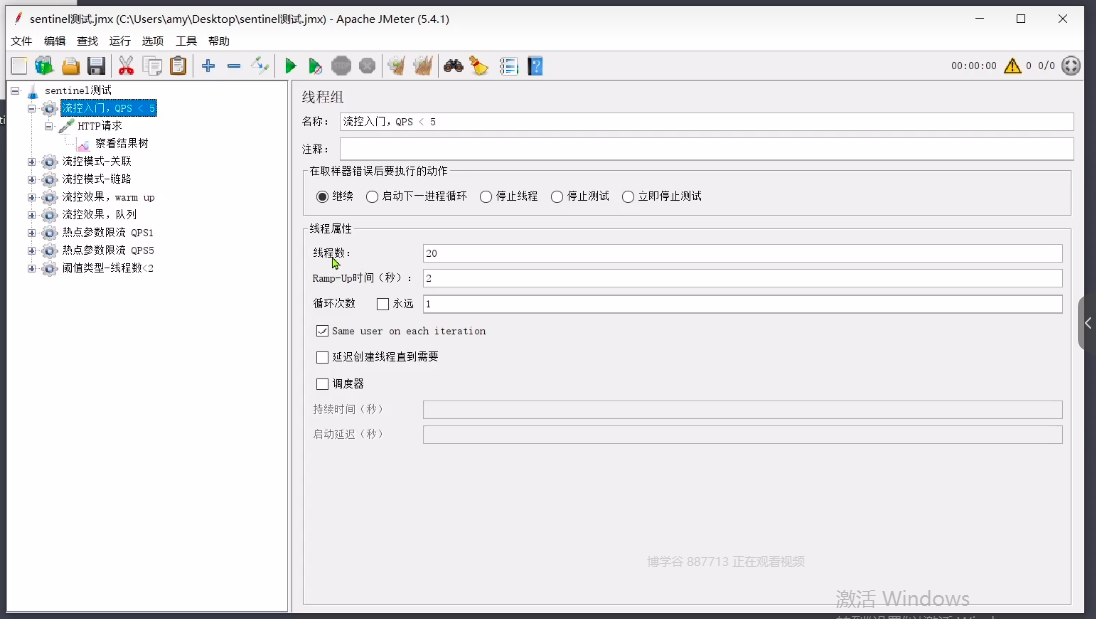Expand the 流控效果, 队列 thread group
The width and height of the screenshot is (1096, 619).
point(31,215)
